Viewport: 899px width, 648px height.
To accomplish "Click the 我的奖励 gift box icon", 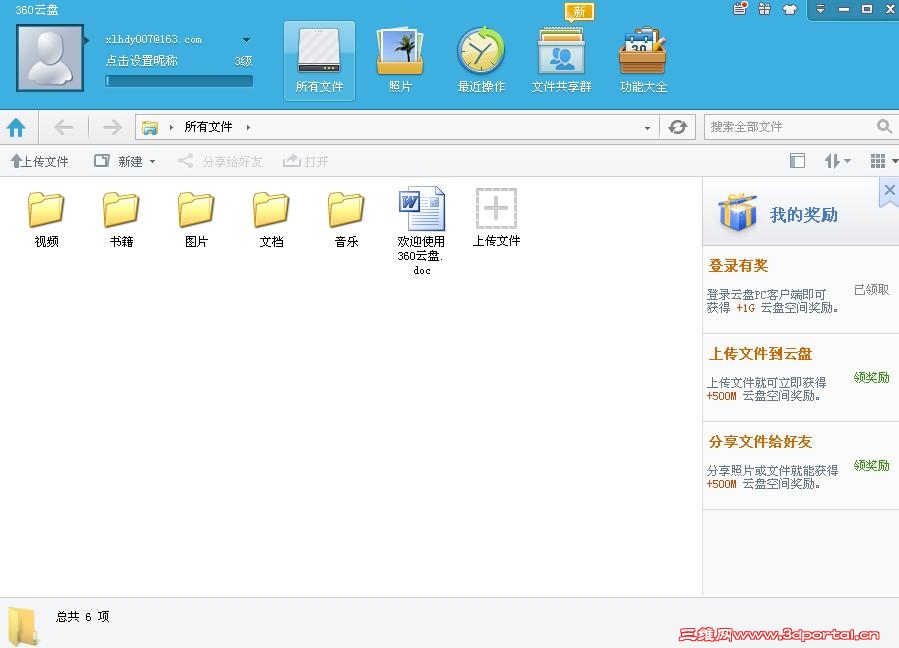I will click(x=737, y=212).
